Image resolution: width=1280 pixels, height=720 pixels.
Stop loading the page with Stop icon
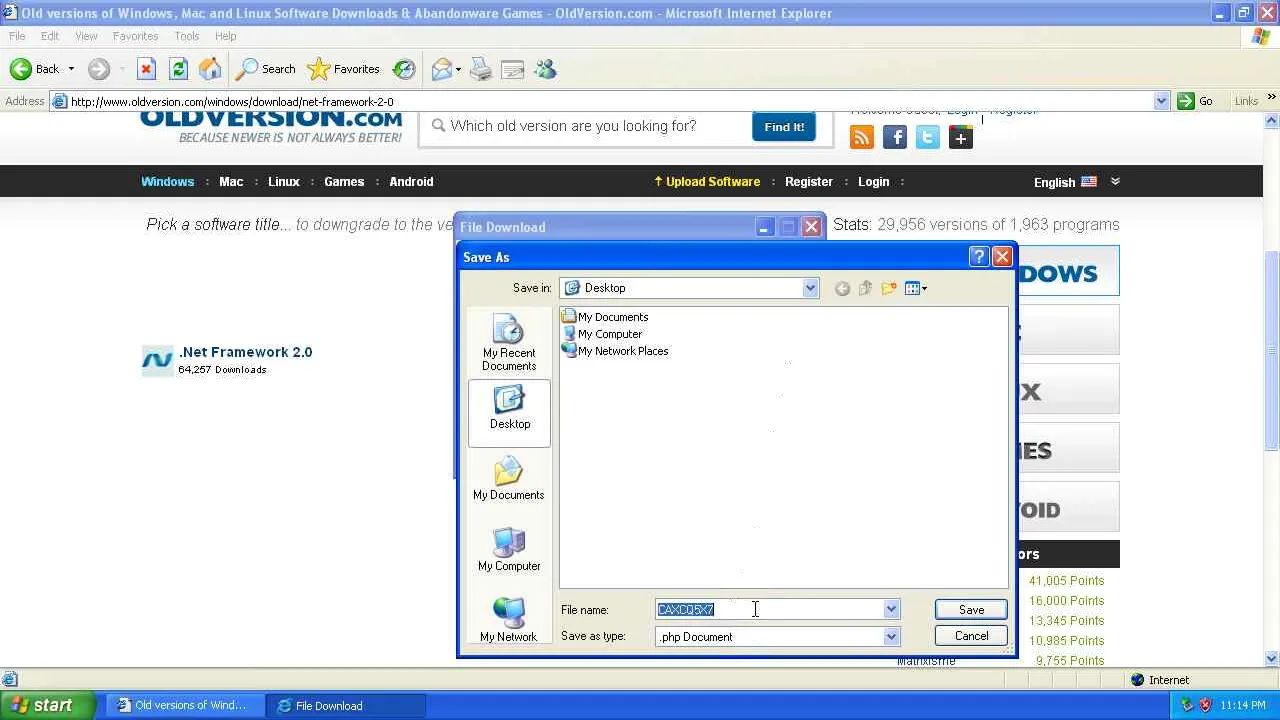coord(146,69)
